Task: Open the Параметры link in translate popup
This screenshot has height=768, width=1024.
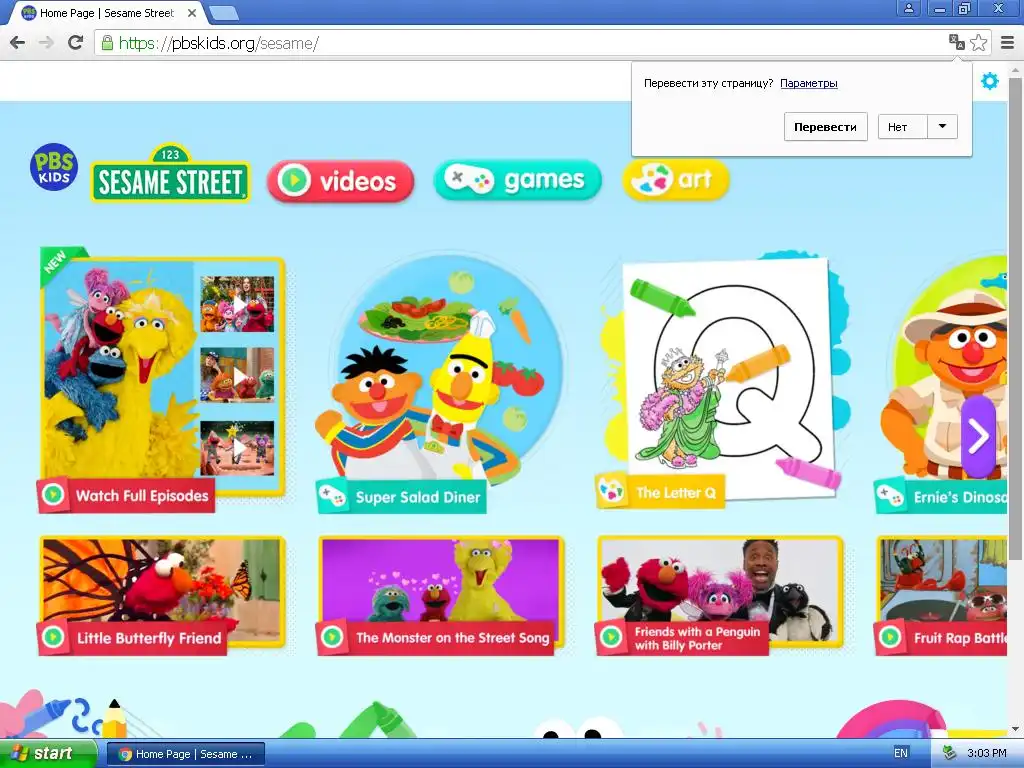Action: click(x=808, y=83)
